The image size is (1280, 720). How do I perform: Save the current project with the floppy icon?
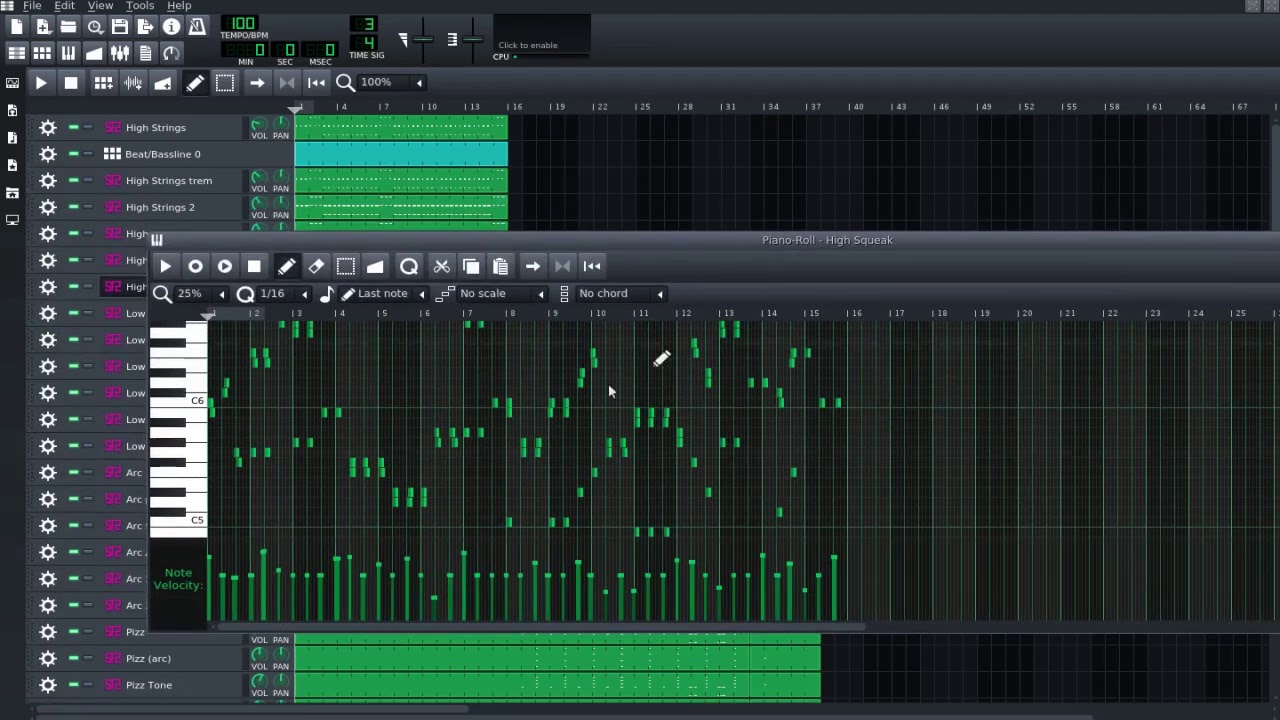120,27
